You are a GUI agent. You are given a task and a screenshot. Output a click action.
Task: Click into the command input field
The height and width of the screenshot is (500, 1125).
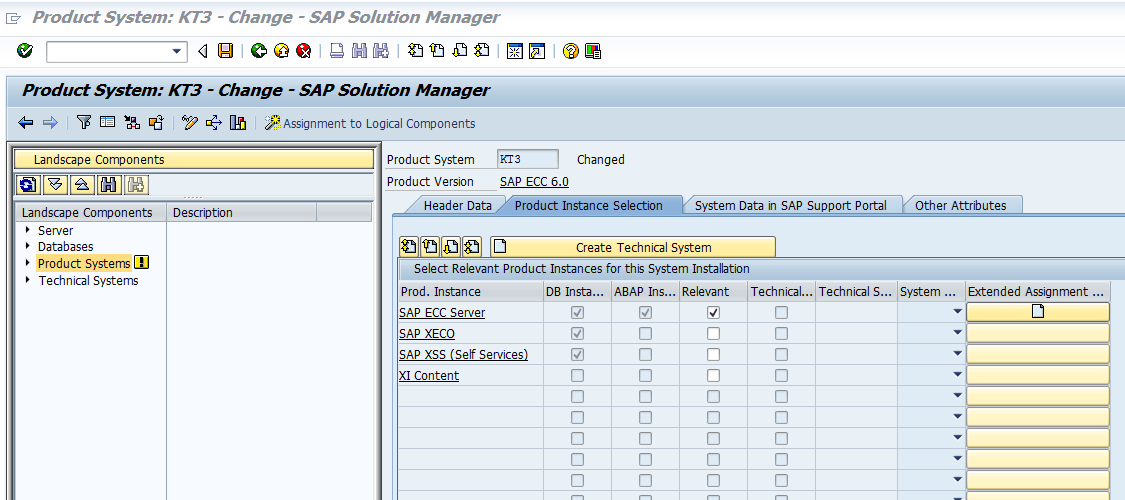(x=108, y=51)
